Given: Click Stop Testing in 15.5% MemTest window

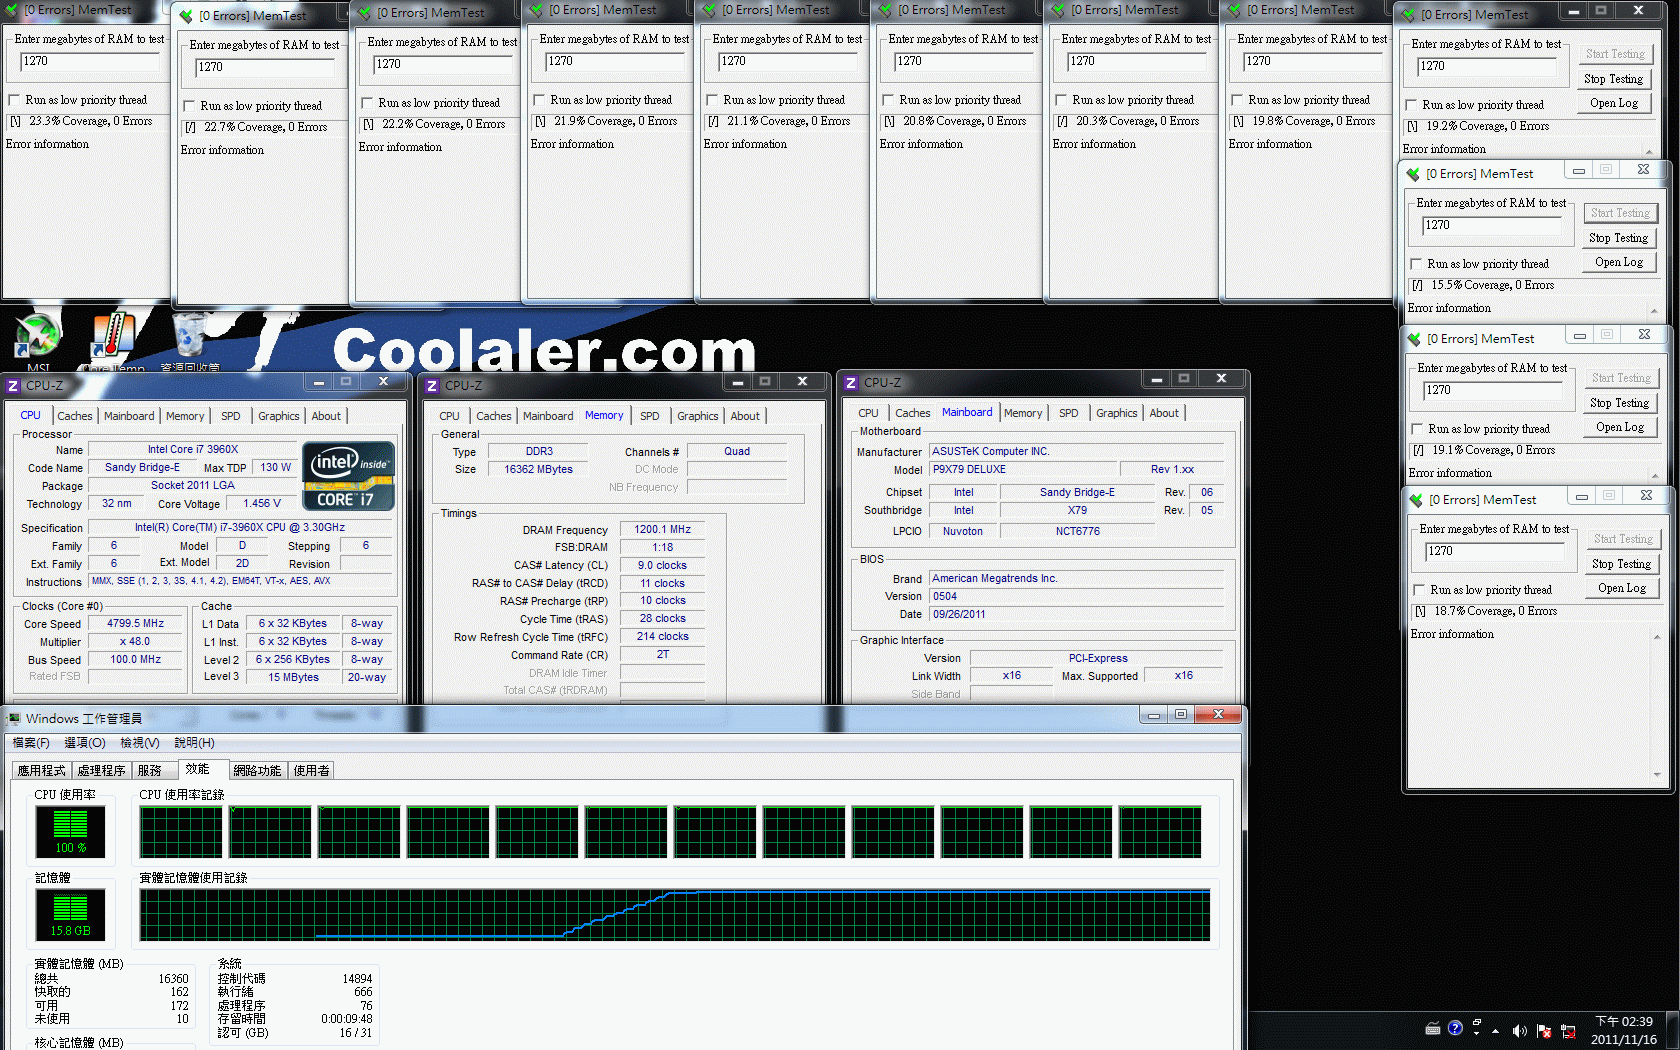Looking at the screenshot, I should tap(1618, 238).
